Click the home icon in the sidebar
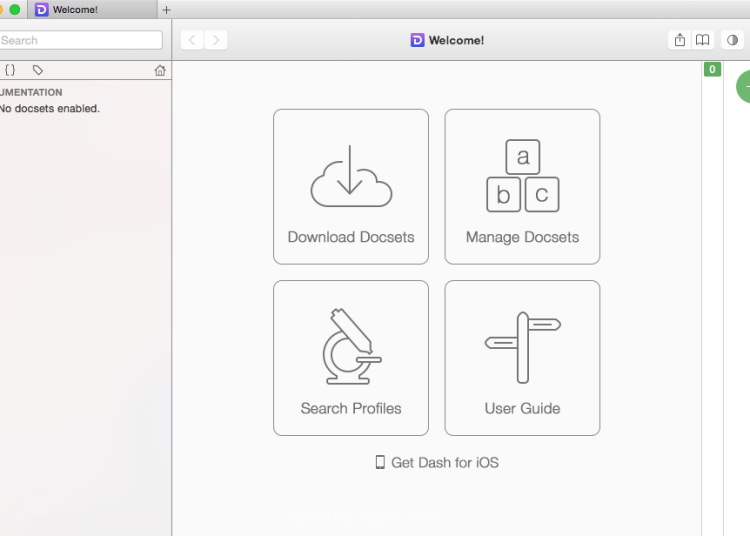This screenshot has height=536, width=750. pyautogui.click(x=160, y=71)
